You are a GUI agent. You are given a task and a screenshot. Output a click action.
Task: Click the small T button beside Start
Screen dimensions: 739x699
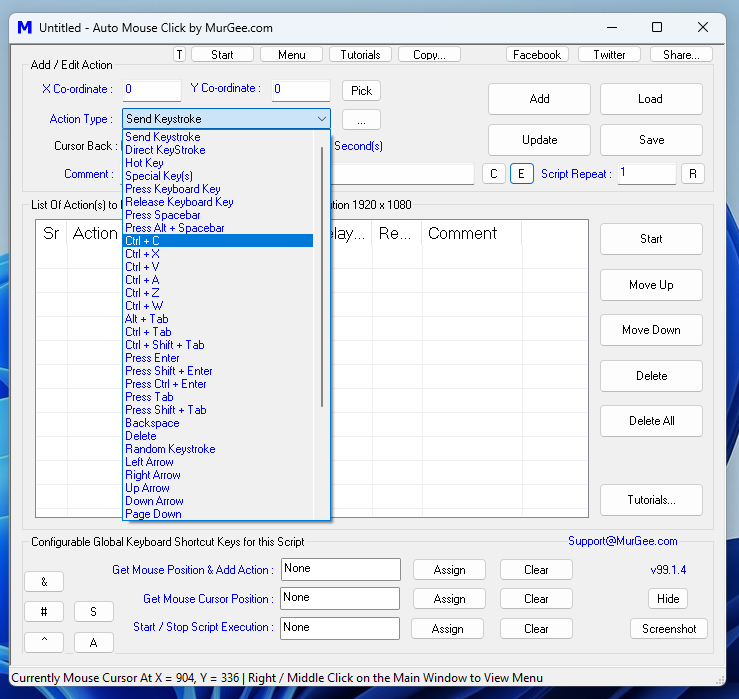pos(179,55)
